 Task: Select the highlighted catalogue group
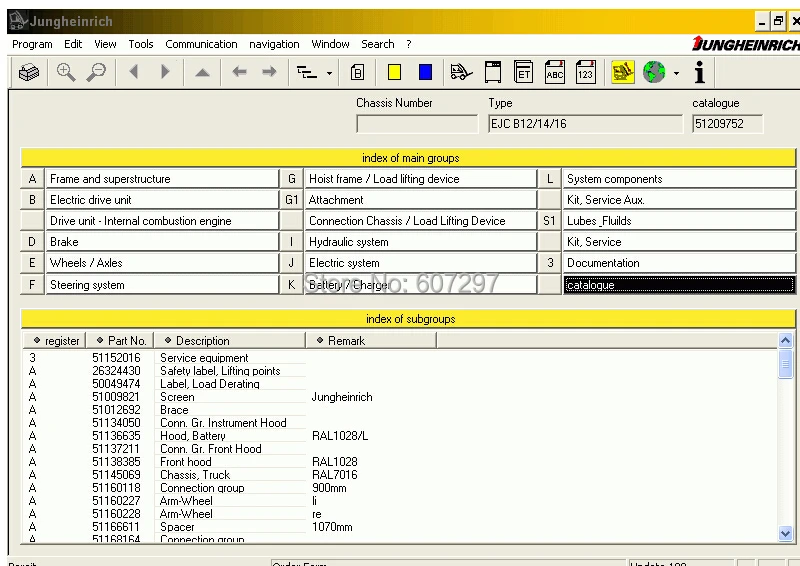click(x=679, y=284)
